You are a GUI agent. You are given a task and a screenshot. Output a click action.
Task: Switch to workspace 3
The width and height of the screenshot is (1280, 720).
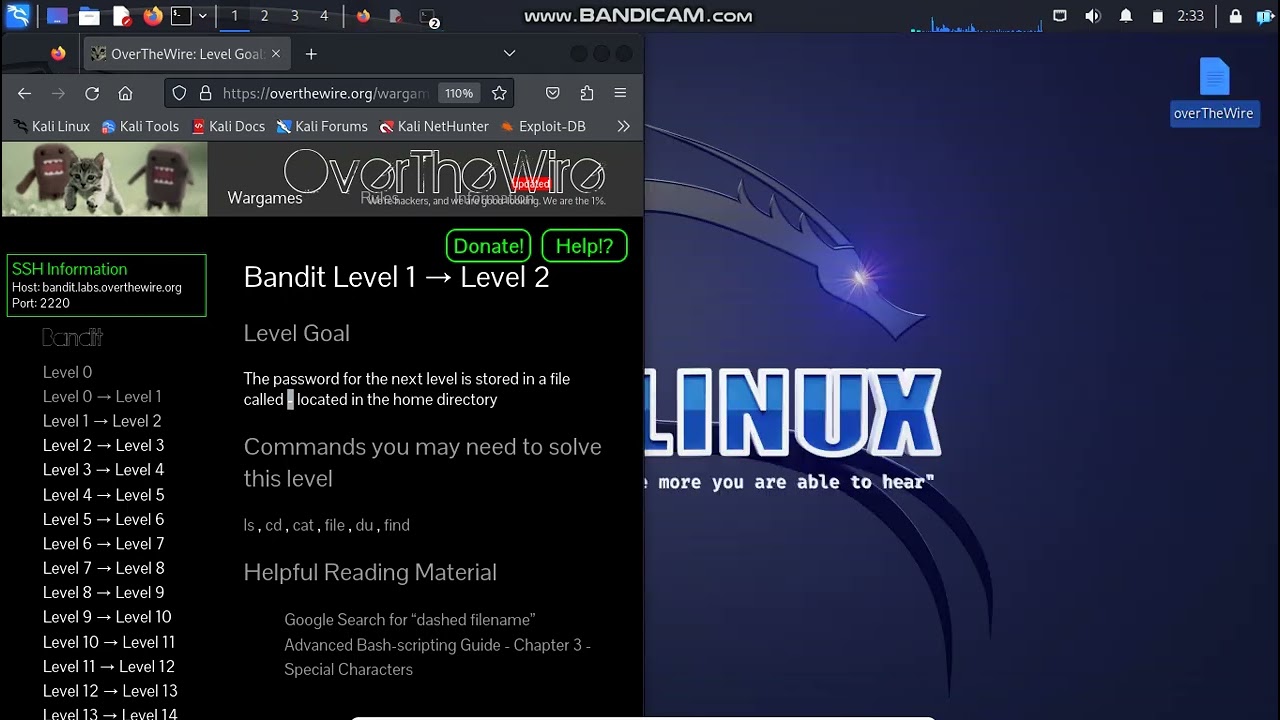coord(294,16)
